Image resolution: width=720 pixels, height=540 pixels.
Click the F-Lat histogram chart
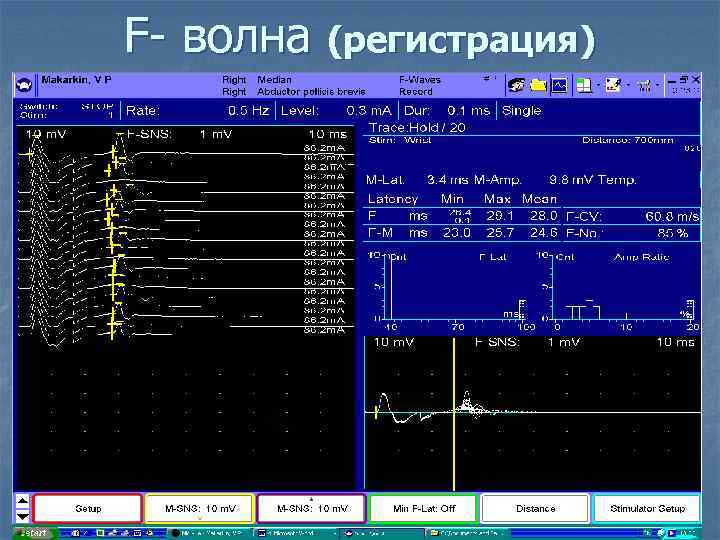tap(450, 291)
